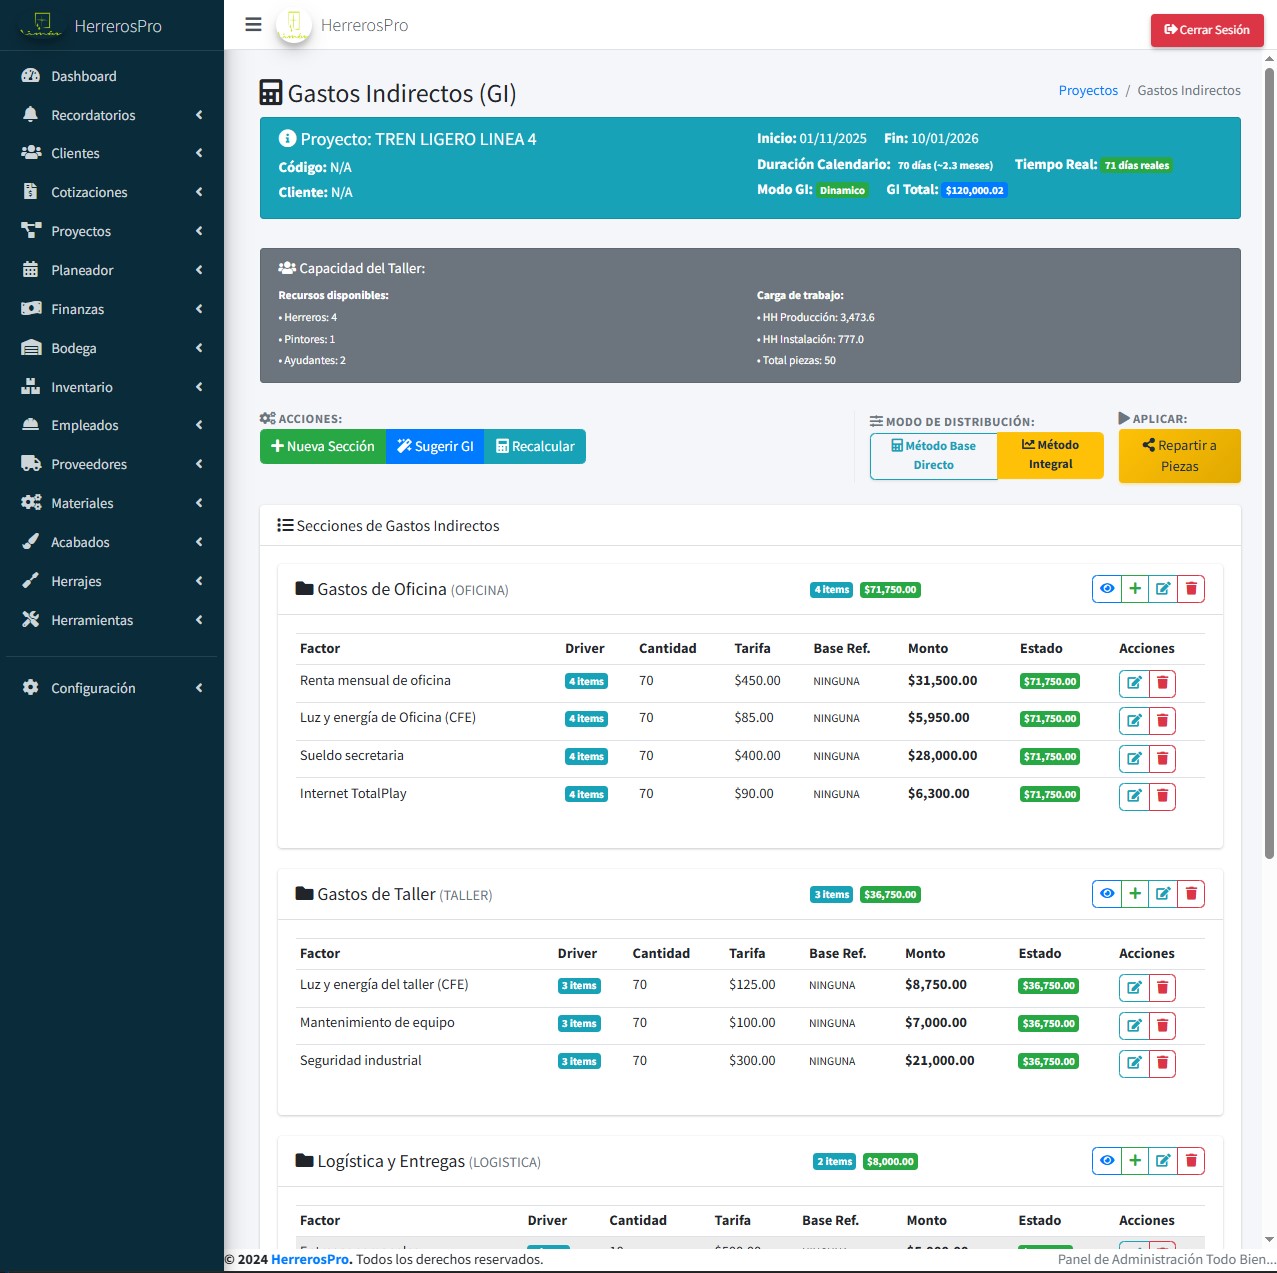This screenshot has height=1273, width=1277.
Task: Toggle visibility of Gastos de Oficina section
Action: click(x=1107, y=589)
